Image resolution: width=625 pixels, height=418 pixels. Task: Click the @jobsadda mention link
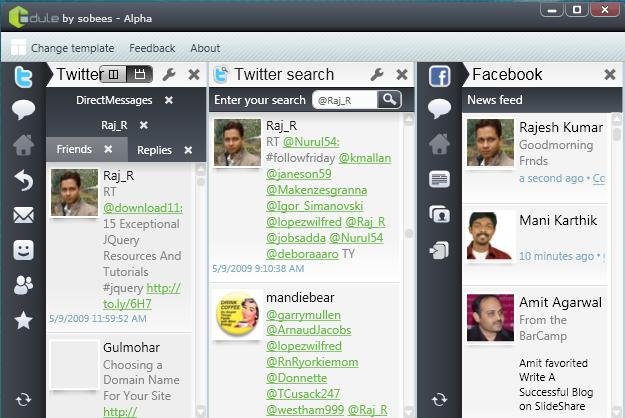tap(296, 238)
